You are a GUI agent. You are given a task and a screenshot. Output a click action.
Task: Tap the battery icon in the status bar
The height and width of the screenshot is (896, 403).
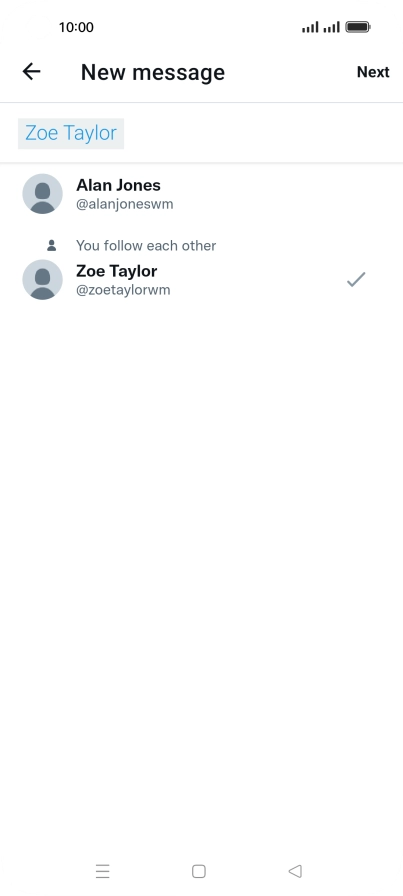click(x=358, y=27)
